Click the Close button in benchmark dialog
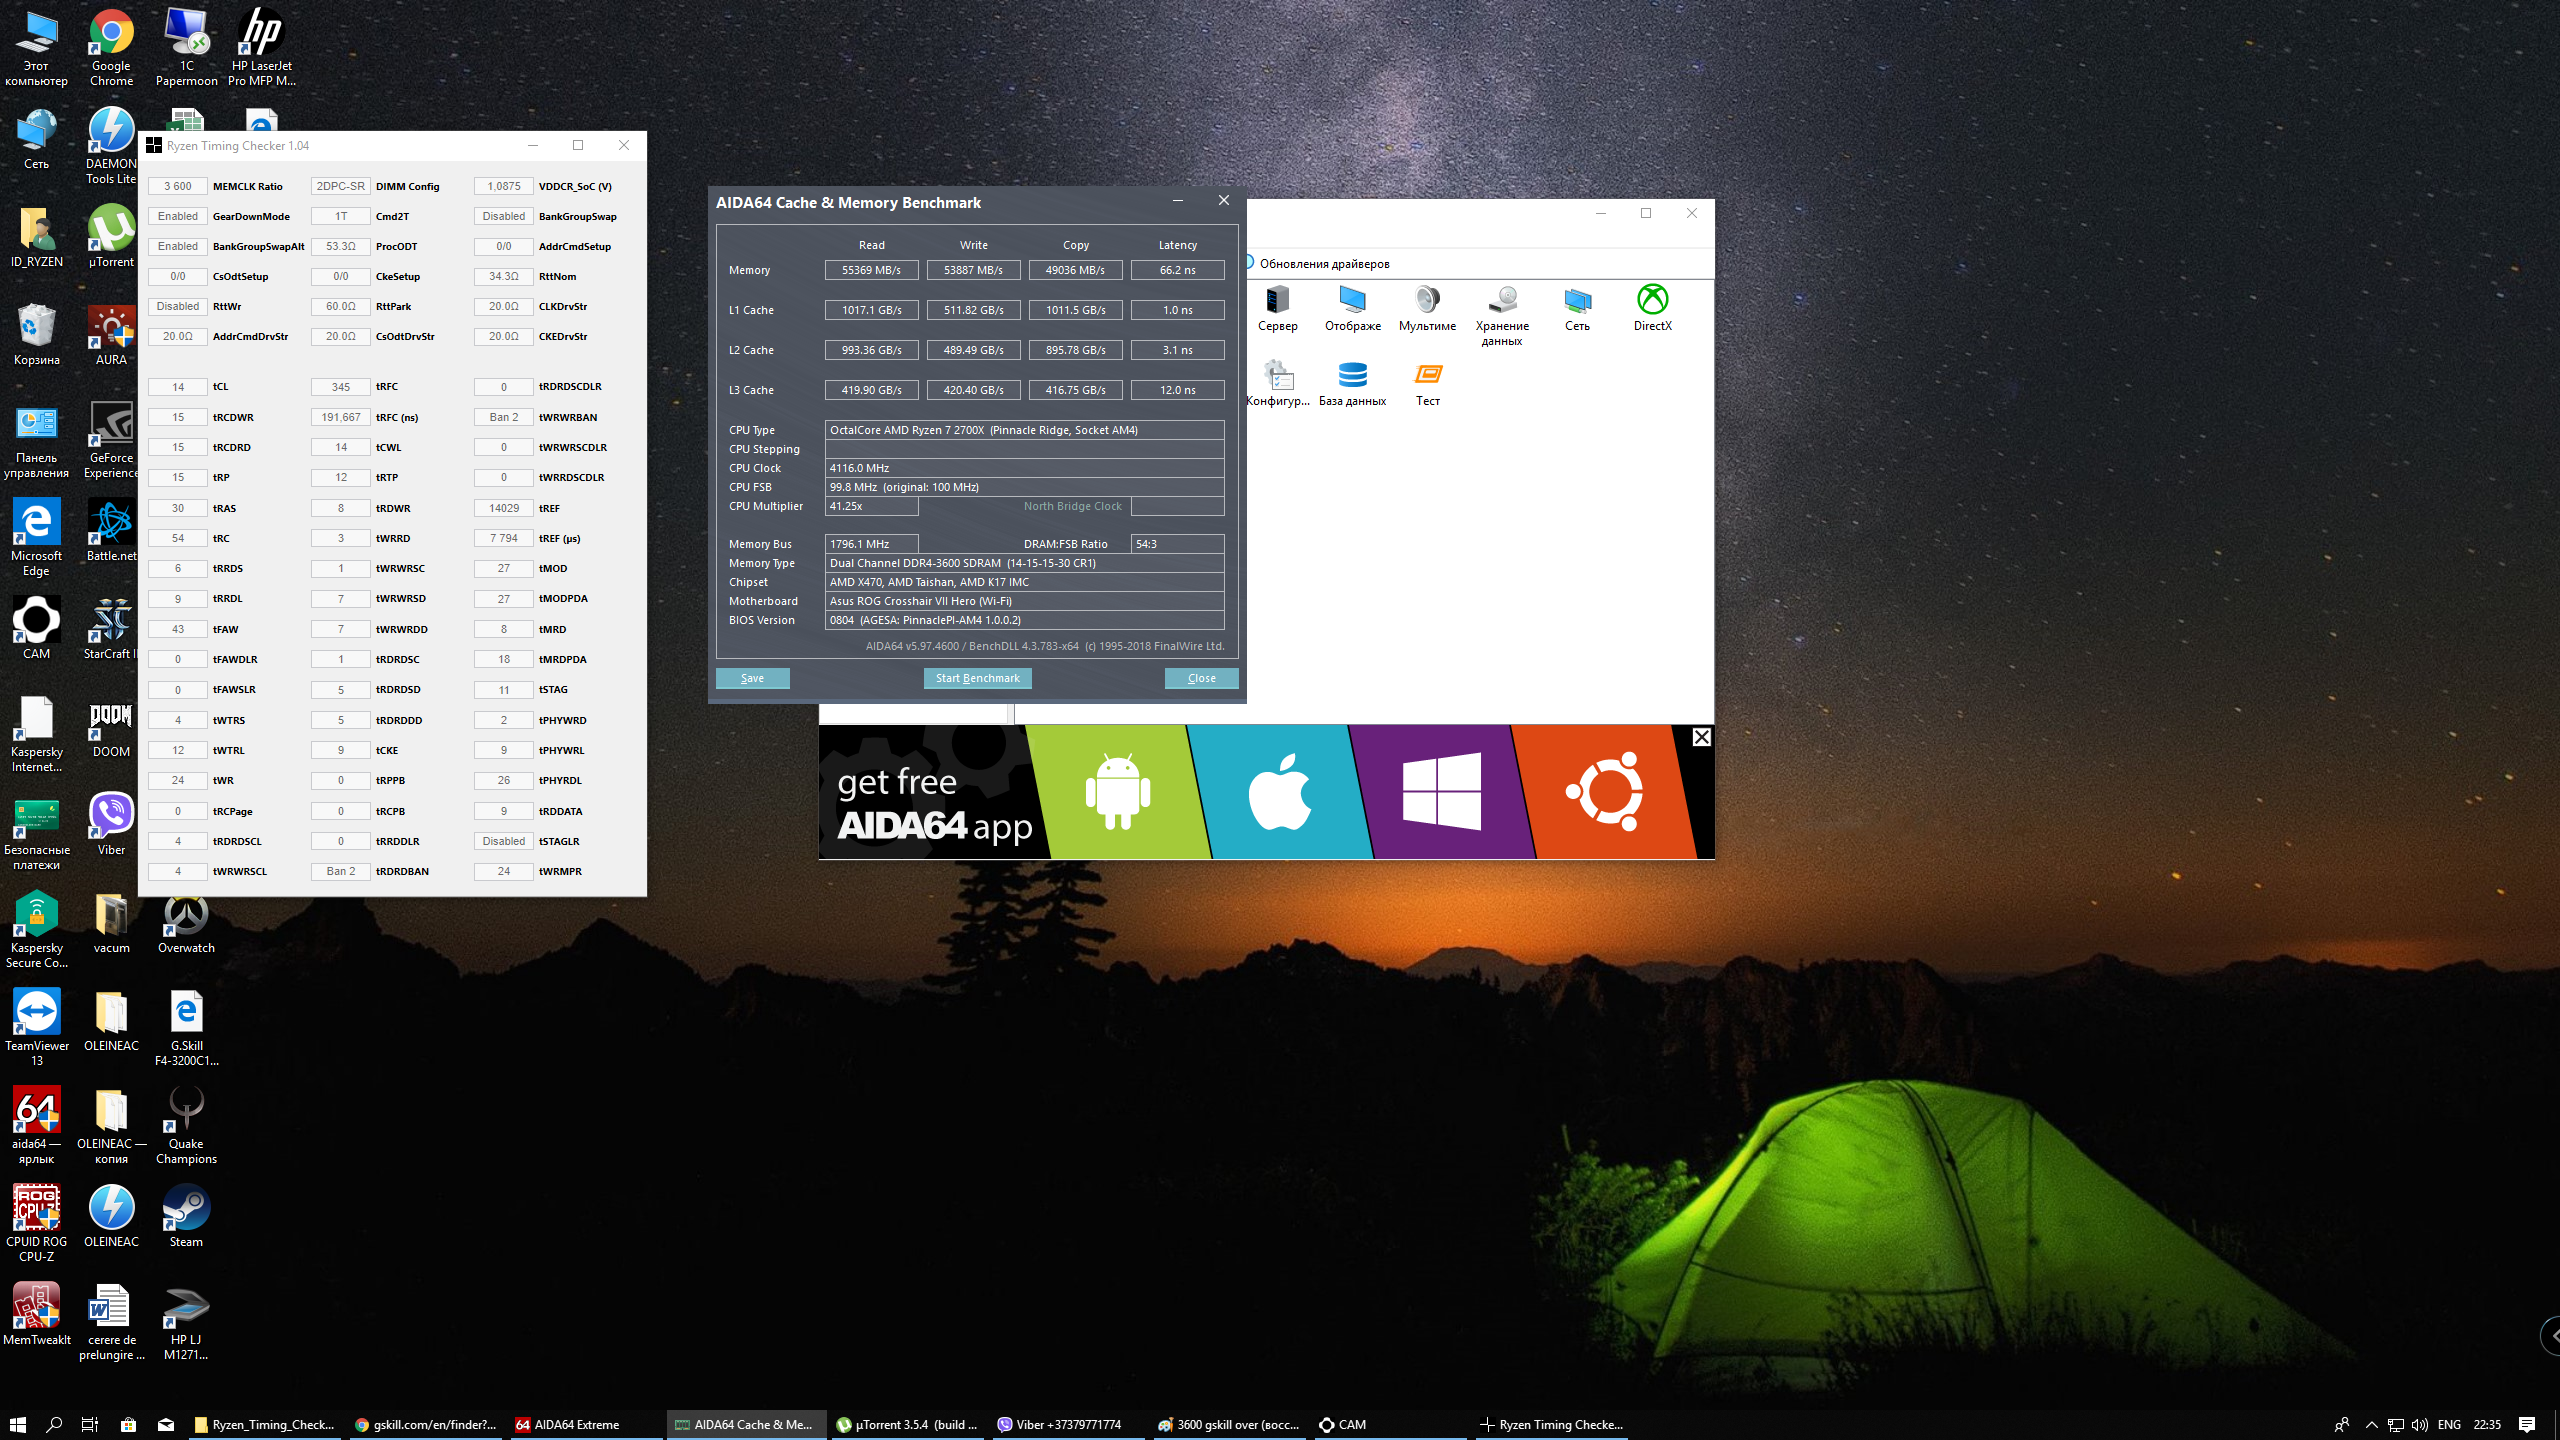Screen dimensions: 2560x1440 pos(1201,678)
